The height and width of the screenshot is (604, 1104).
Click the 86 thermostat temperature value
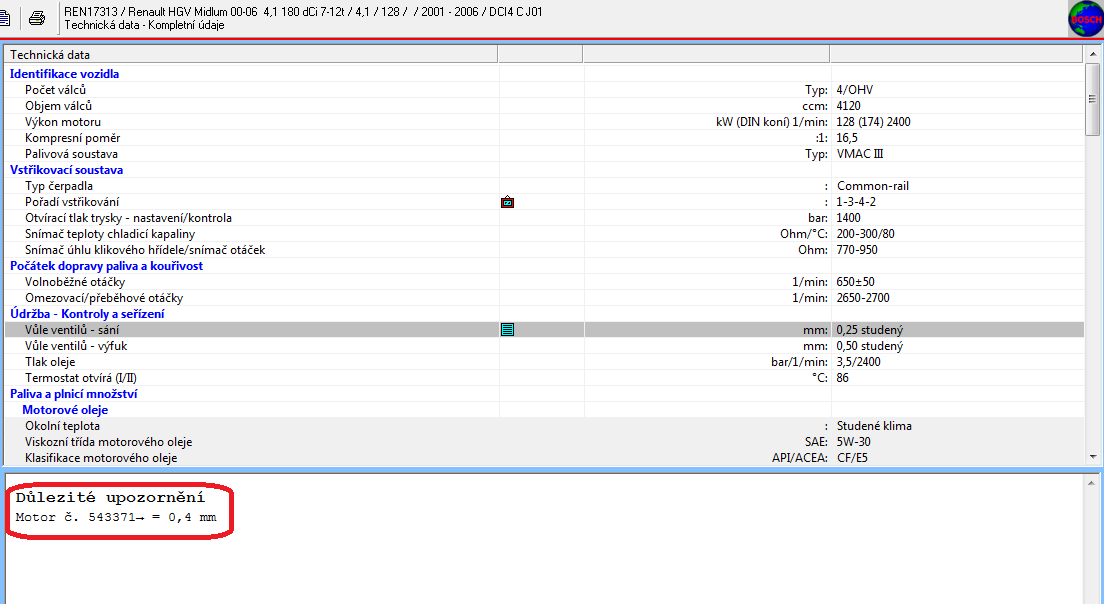pos(842,378)
